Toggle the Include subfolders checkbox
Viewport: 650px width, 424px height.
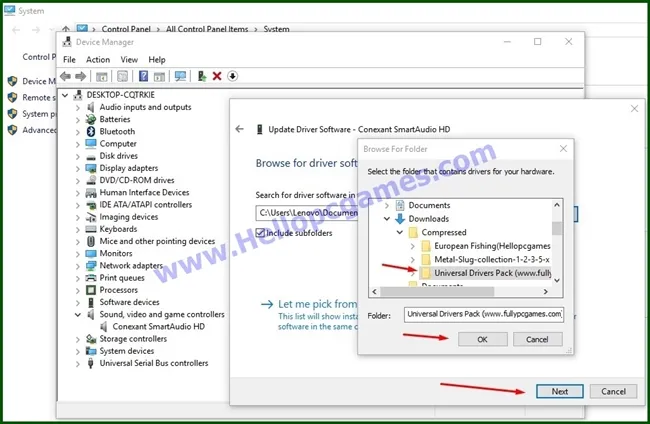pyautogui.click(x=261, y=232)
